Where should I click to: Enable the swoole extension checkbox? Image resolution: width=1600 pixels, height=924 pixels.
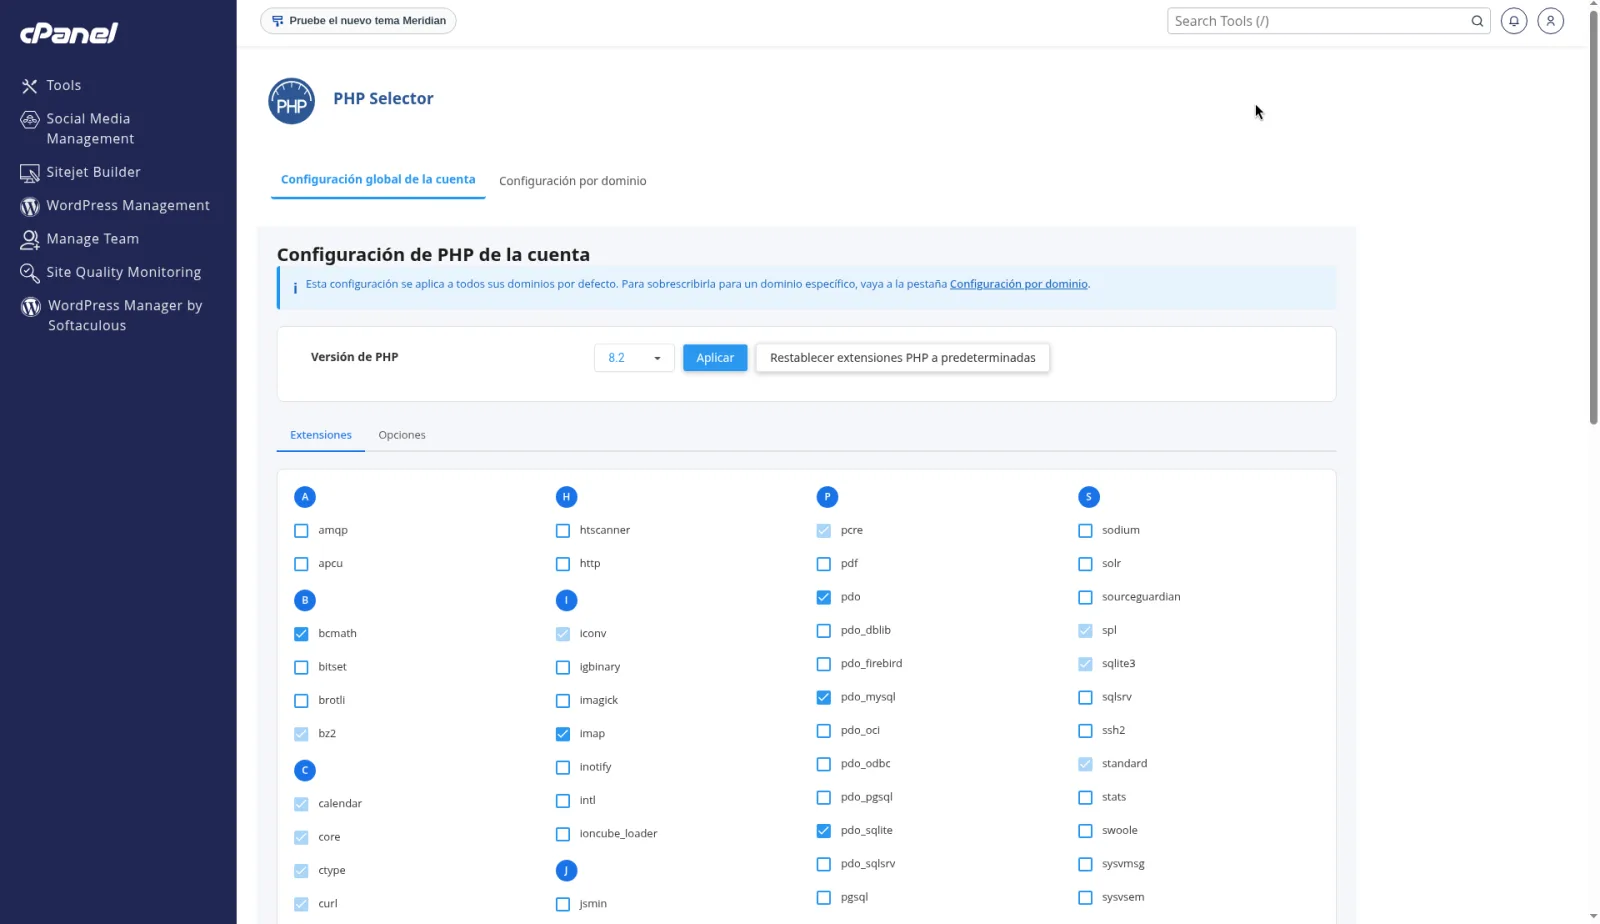pos(1085,831)
